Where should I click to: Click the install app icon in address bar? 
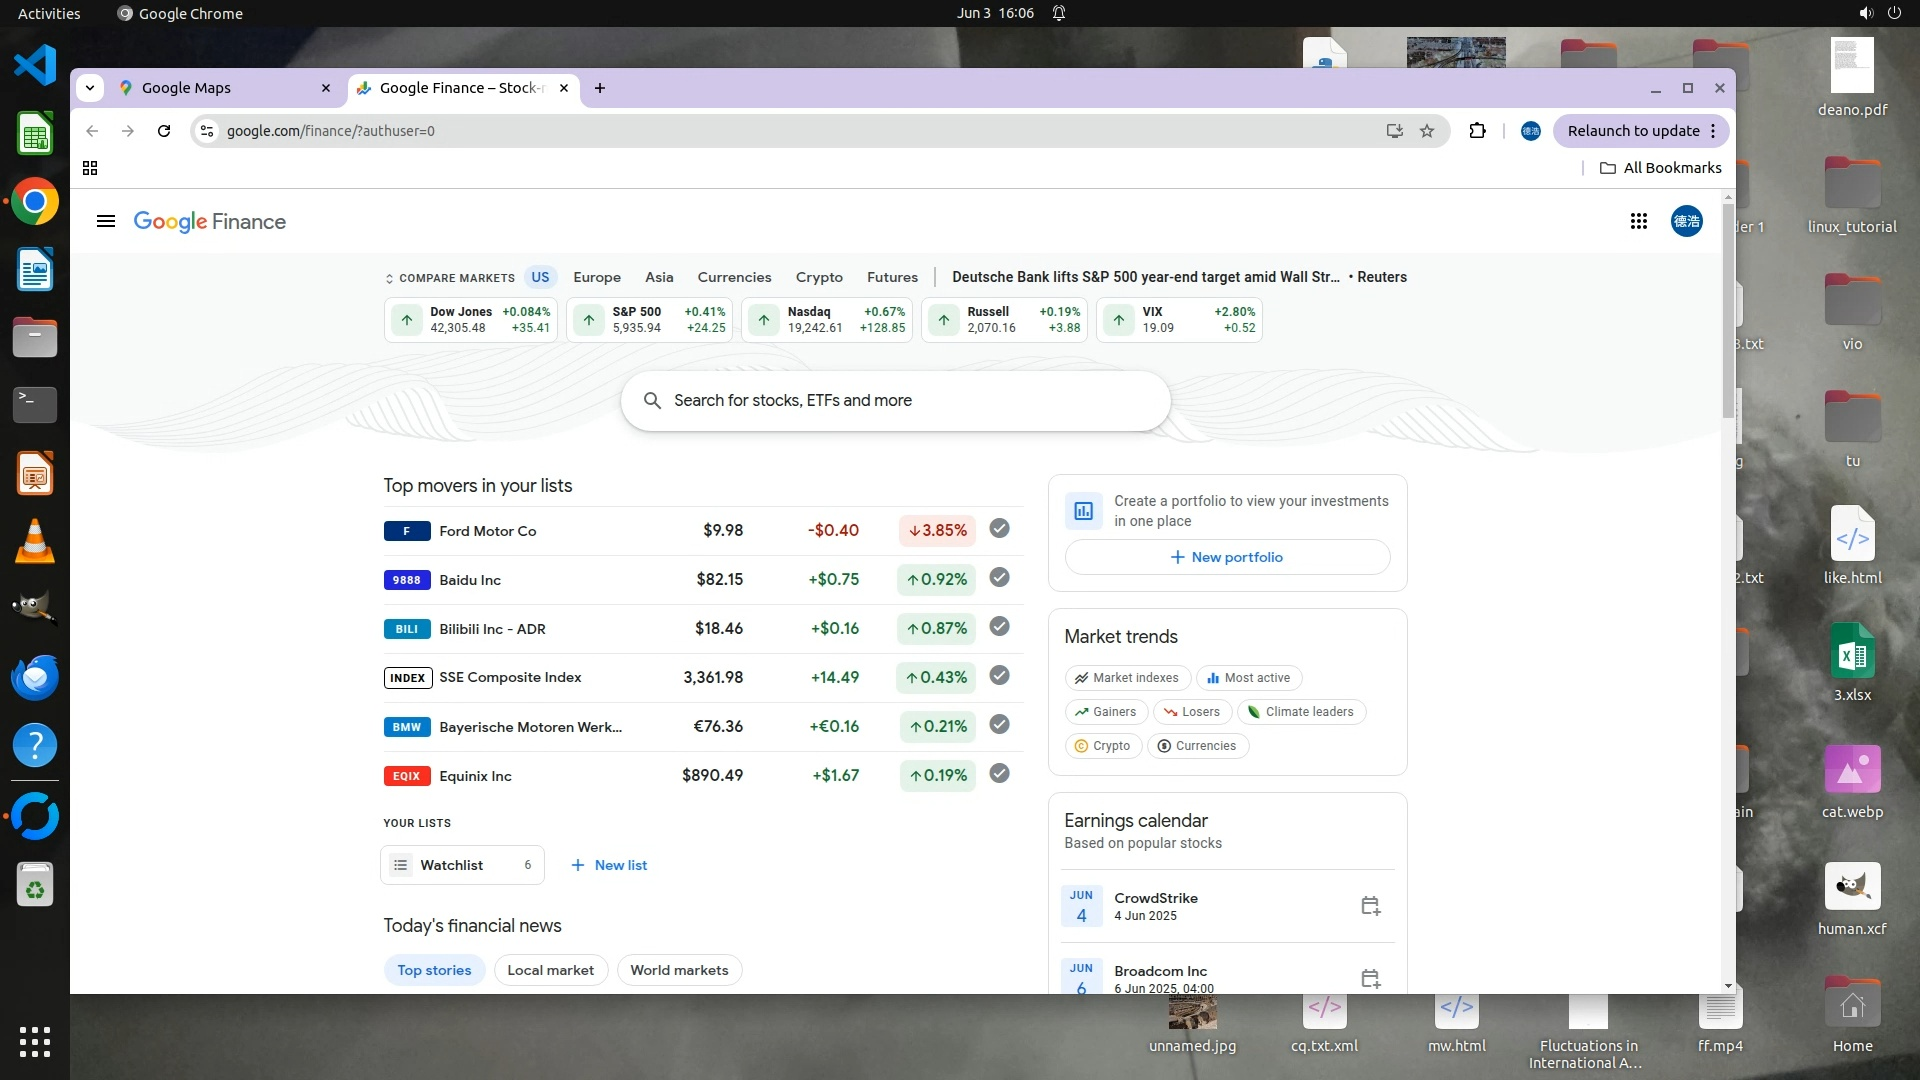(1394, 131)
